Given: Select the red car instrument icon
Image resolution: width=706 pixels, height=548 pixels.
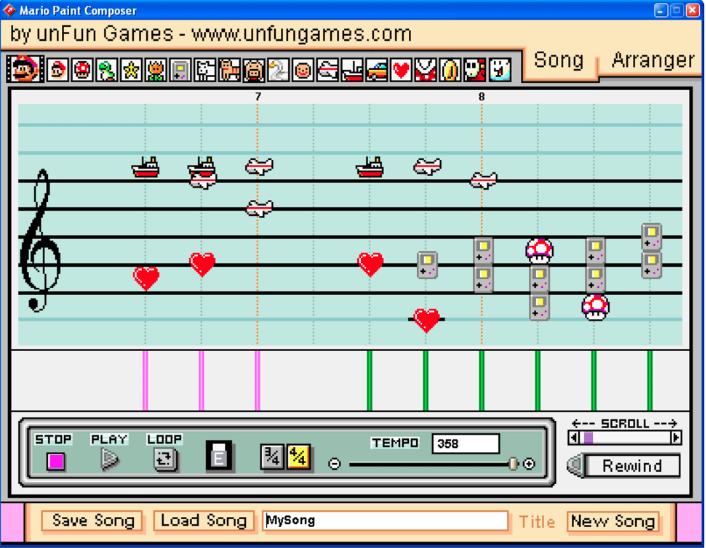Looking at the screenshot, I should pyautogui.click(x=377, y=70).
